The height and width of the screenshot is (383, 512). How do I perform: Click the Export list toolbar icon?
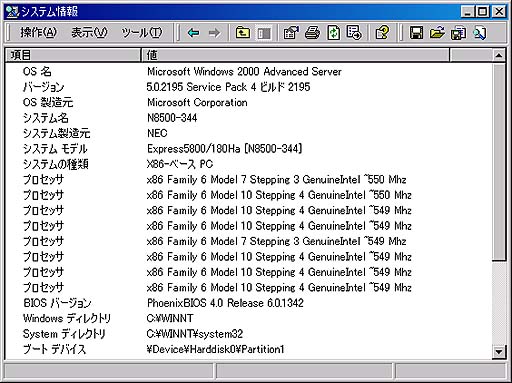(x=354, y=33)
